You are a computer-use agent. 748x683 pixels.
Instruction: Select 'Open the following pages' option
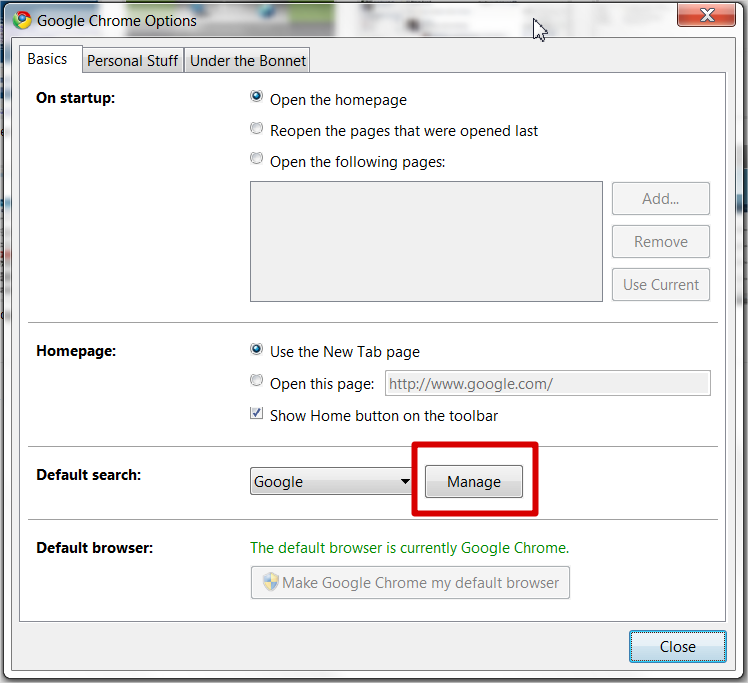click(257, 158)
